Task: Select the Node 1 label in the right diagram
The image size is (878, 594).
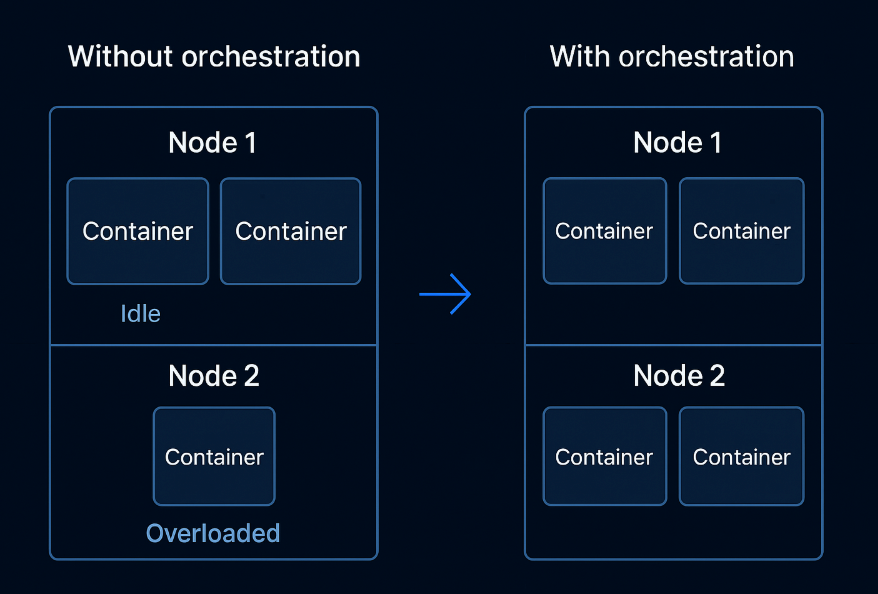Action: (x=677, y=143)
